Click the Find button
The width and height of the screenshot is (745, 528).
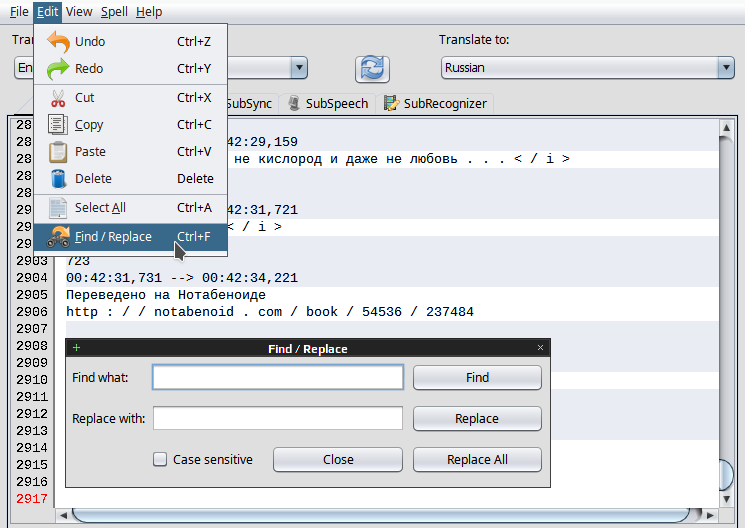[477, 377]
